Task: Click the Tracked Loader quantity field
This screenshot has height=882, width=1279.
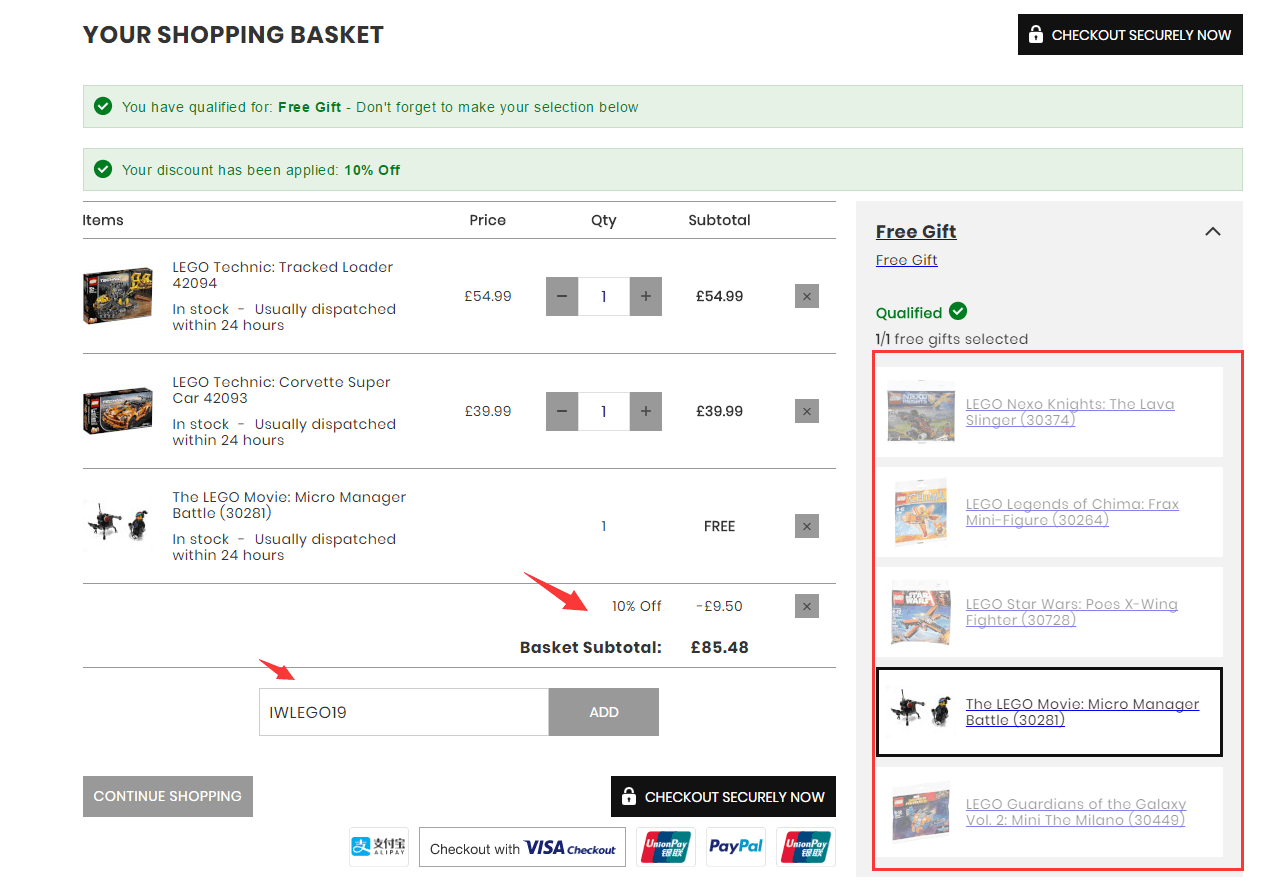Action: tap(604, 297)
